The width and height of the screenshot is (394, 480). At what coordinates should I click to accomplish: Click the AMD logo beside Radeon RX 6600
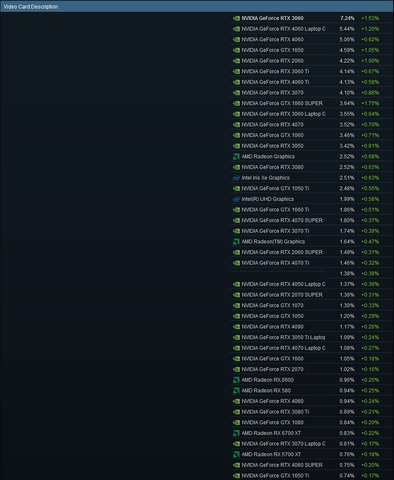point(236,380)
